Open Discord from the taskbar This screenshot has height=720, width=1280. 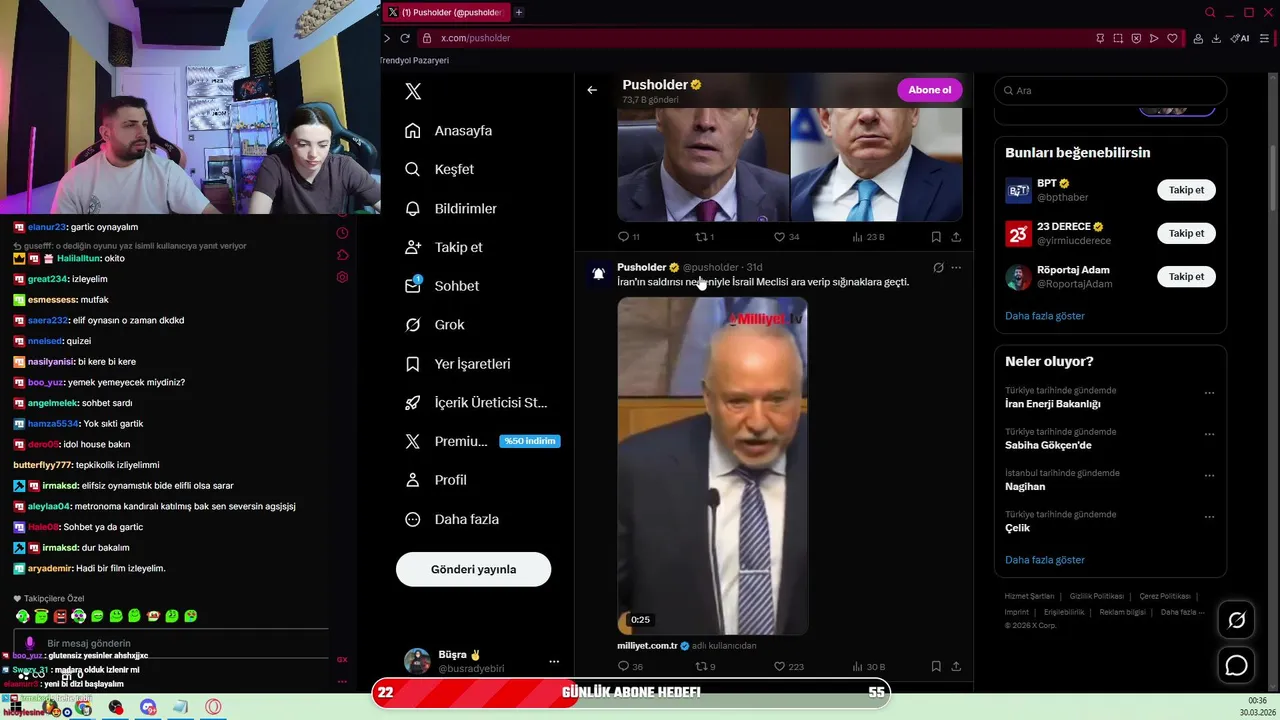[x=149, y=707]
